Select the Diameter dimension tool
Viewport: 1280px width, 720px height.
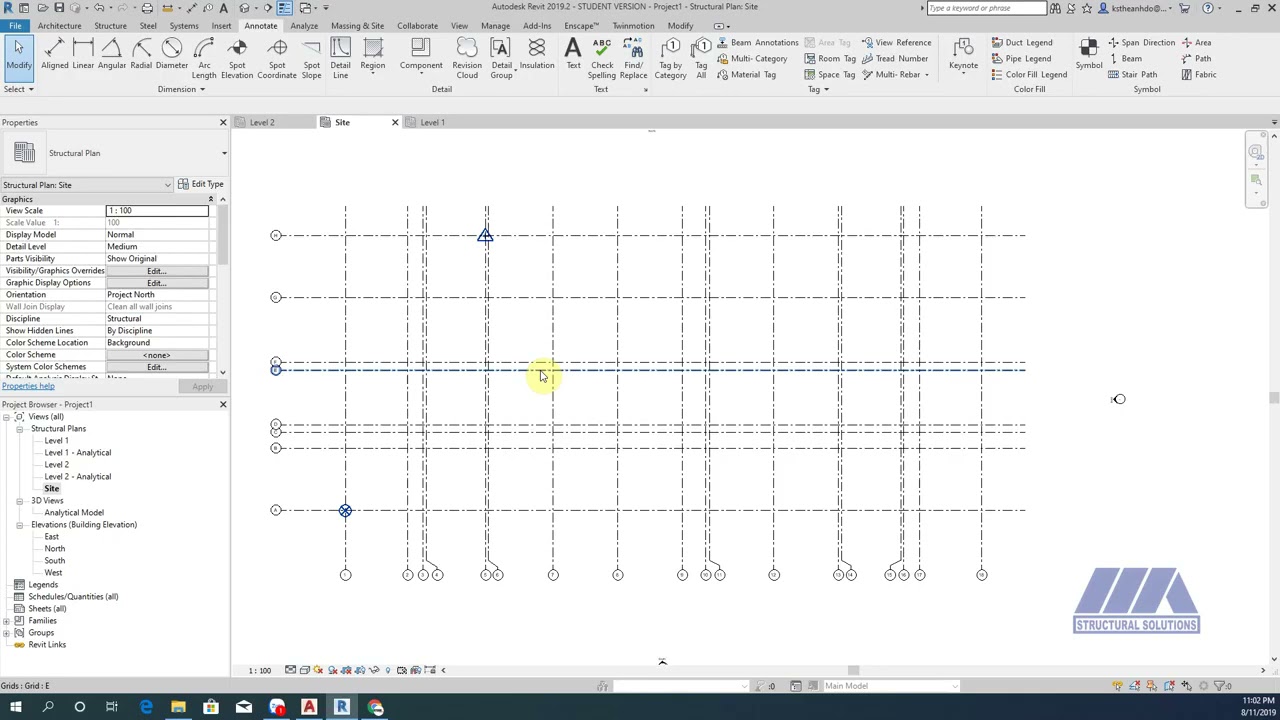pyautogui.click(x=172, y=55)
